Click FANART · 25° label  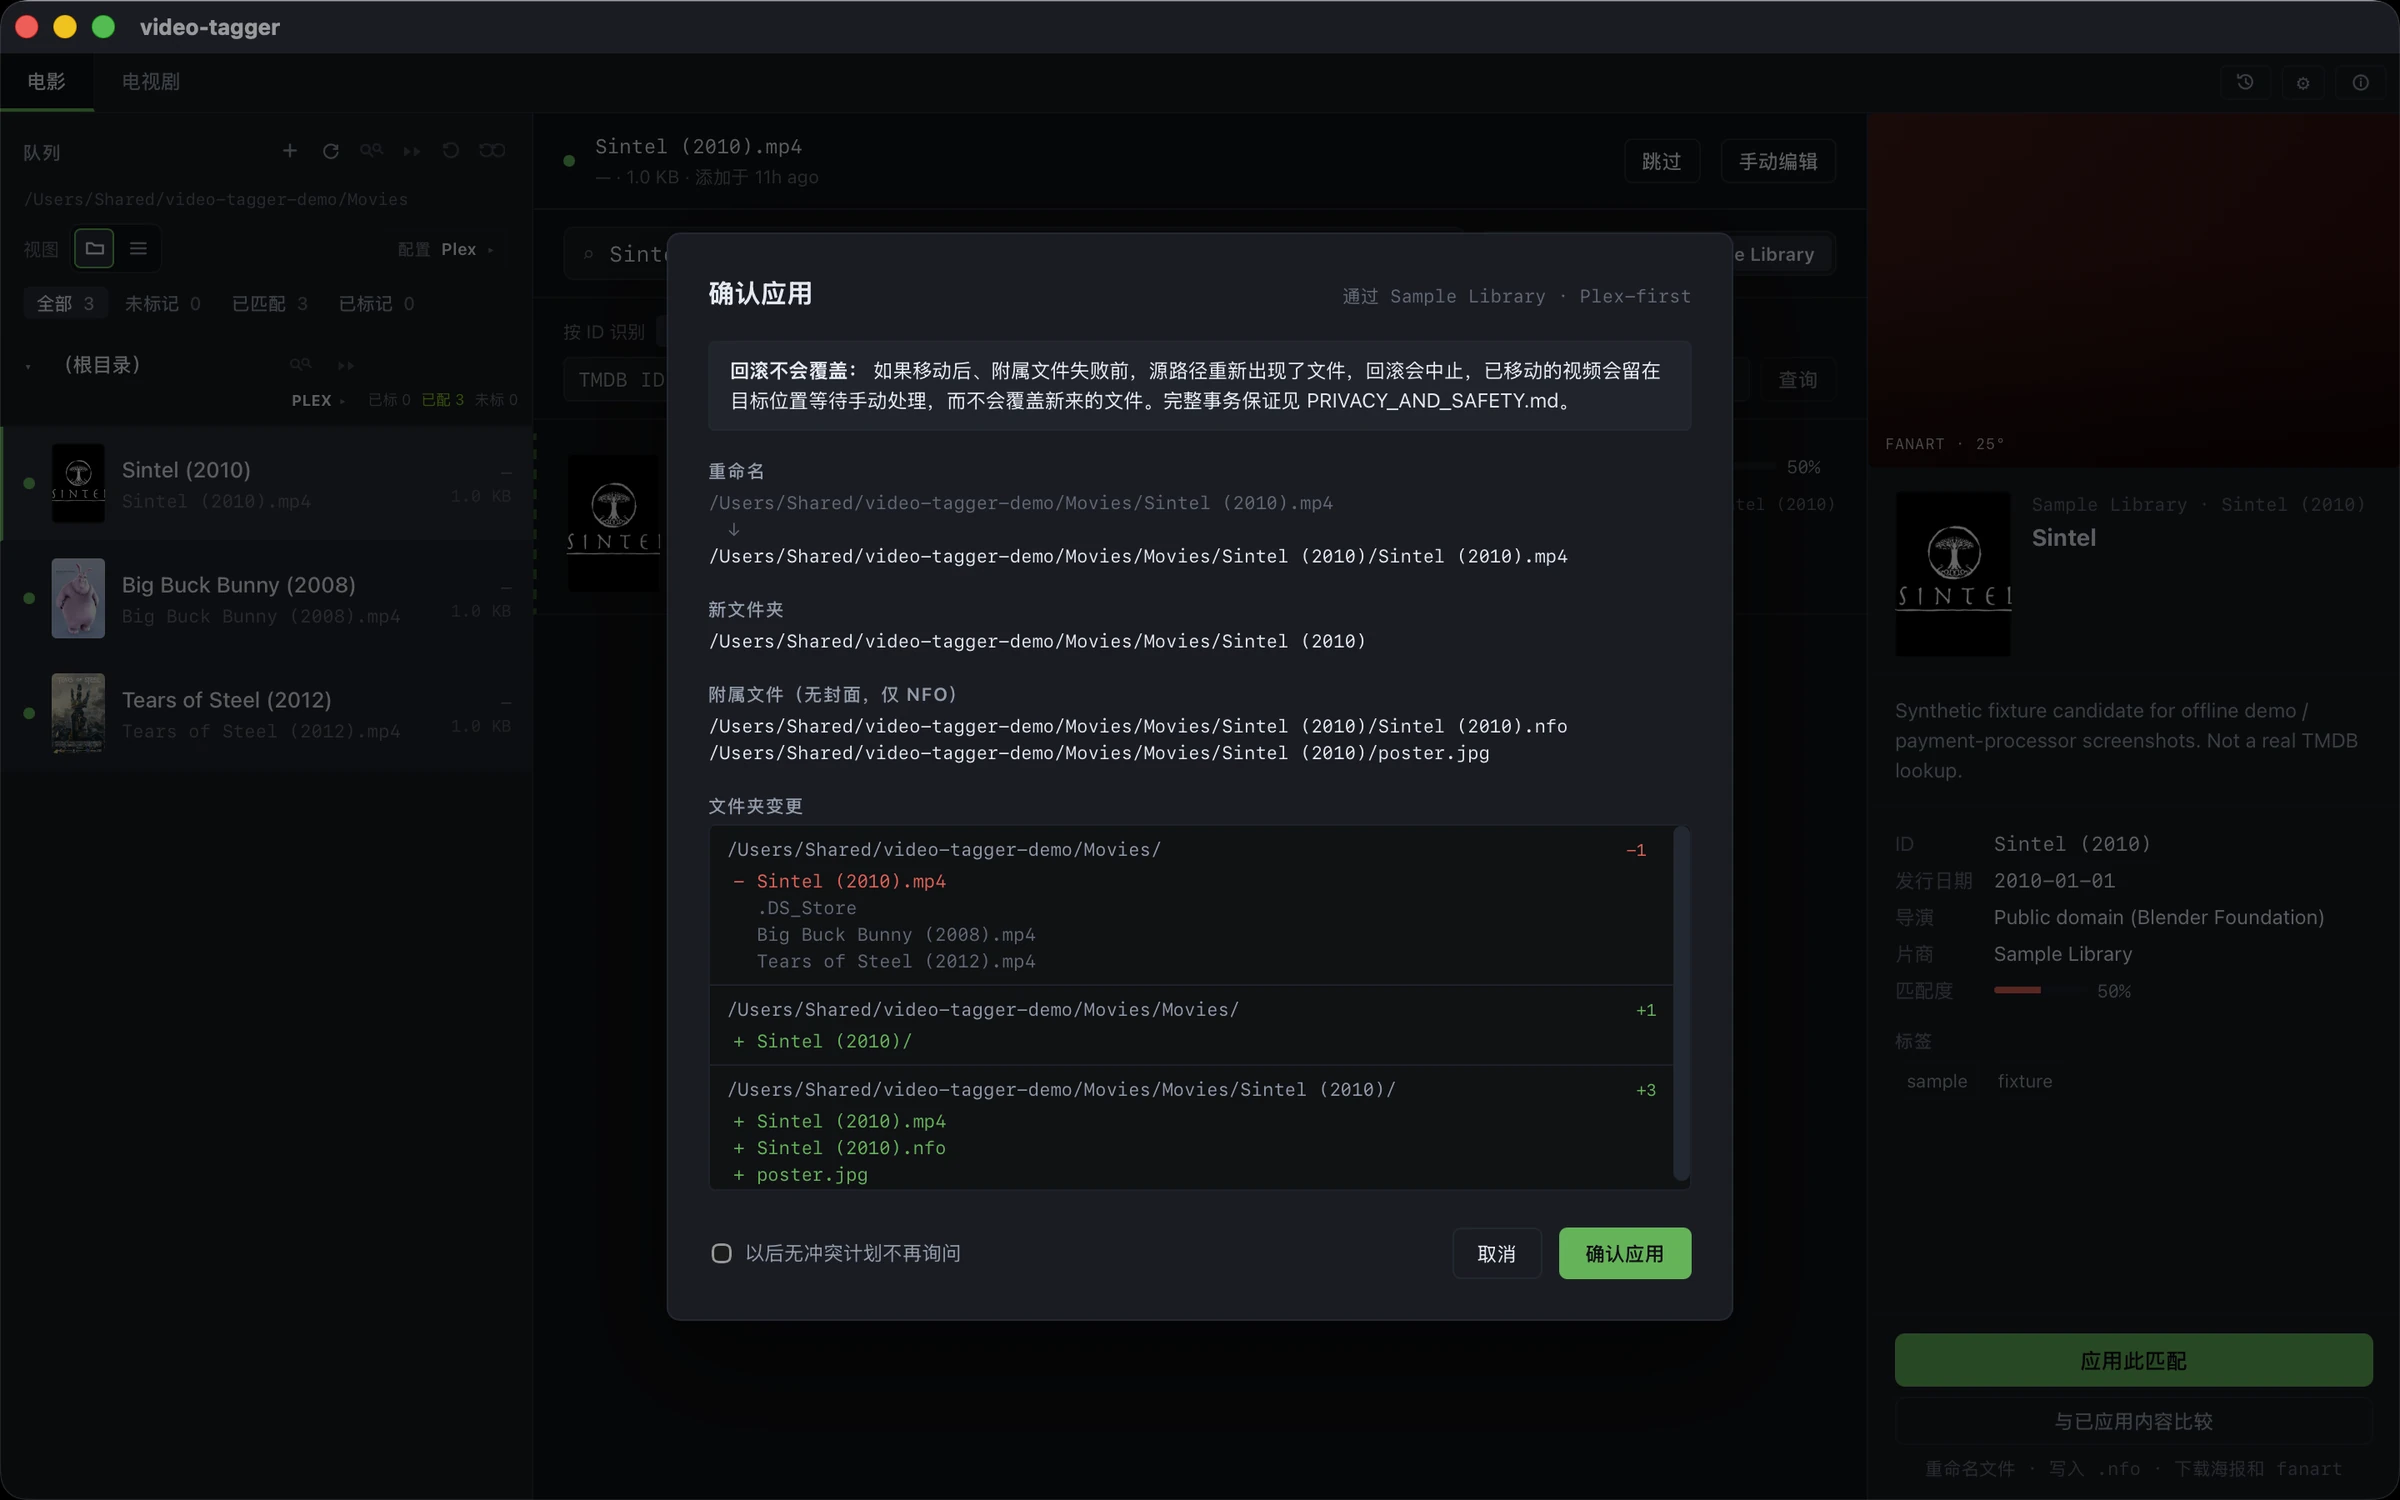(1944, 444)
